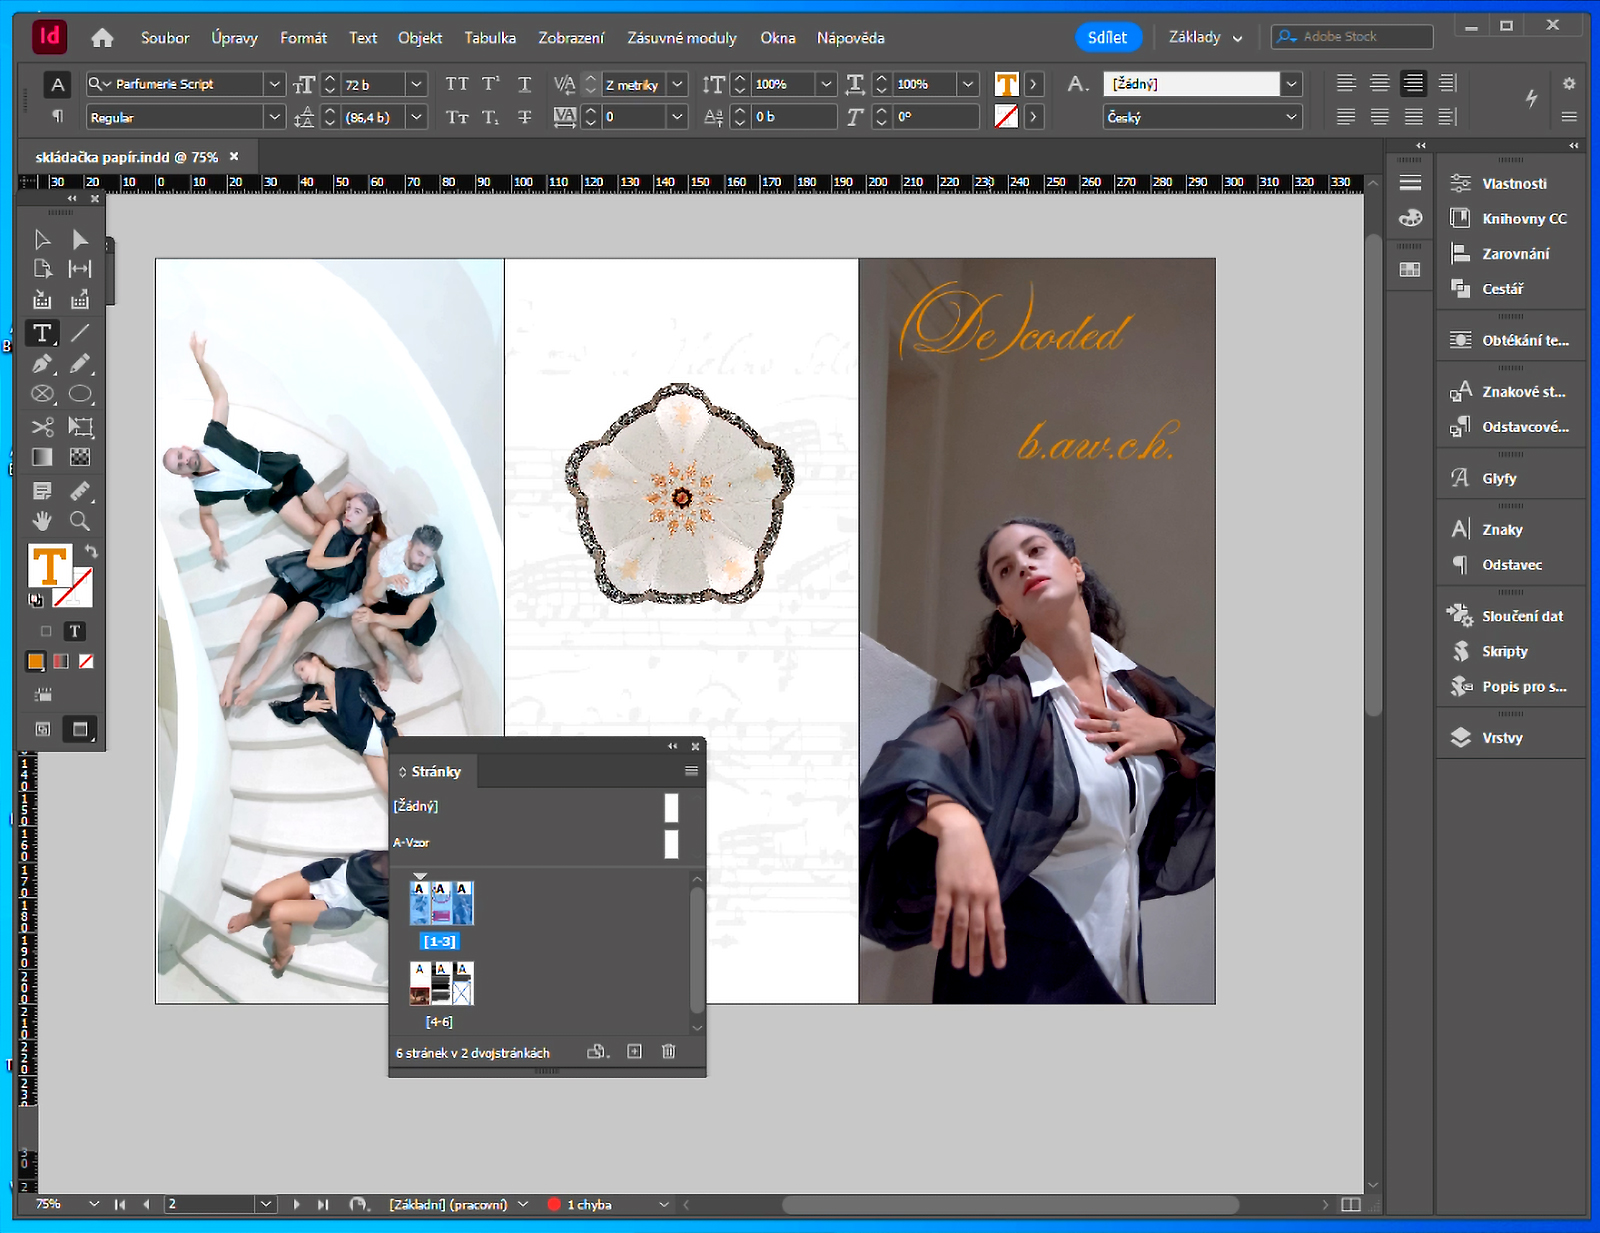The image size is (1600, 1233).
Task: Open the Objekt menu
Action: pyautogui.click(x=419, y=38)
